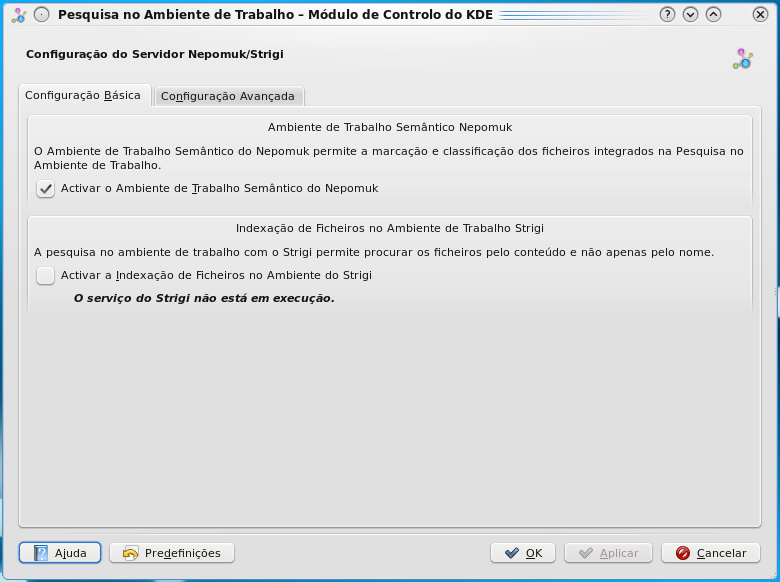Dismiss dialog with Cancelar button

711,553
